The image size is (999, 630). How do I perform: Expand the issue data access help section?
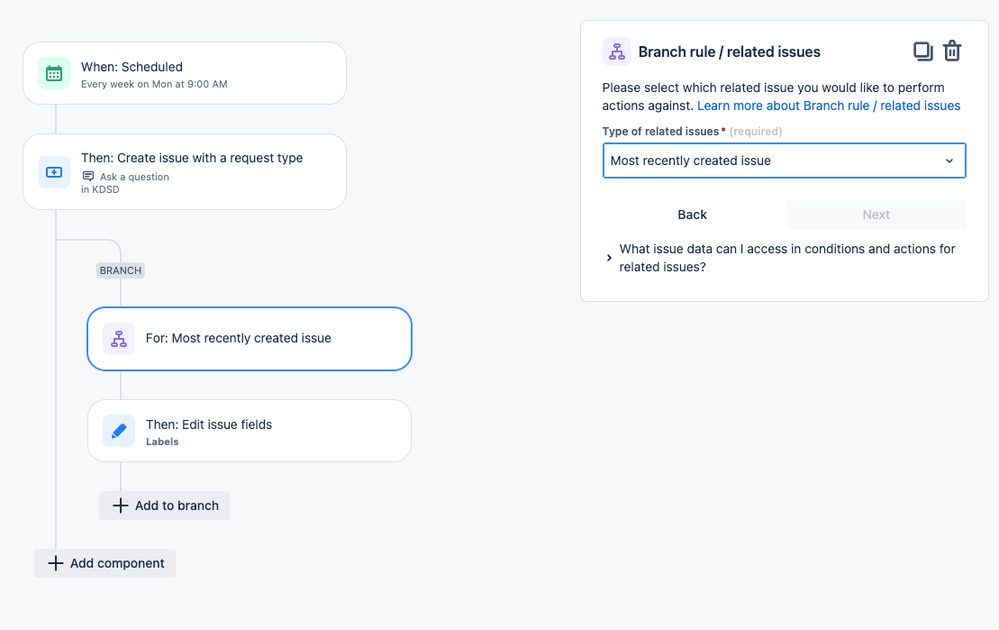click(x=609, y=258)
